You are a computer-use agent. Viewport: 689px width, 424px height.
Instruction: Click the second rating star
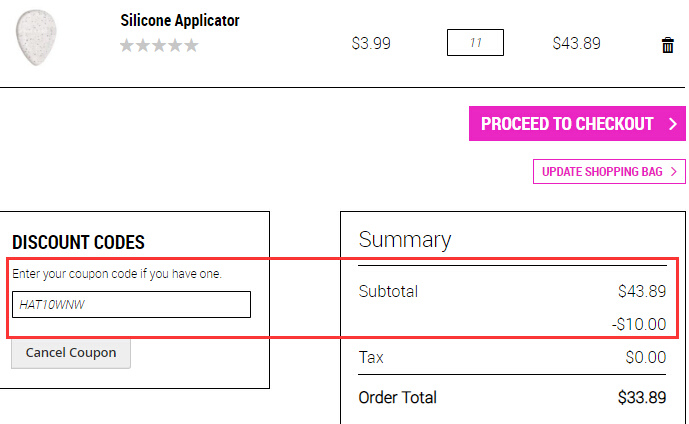(143, 45)
